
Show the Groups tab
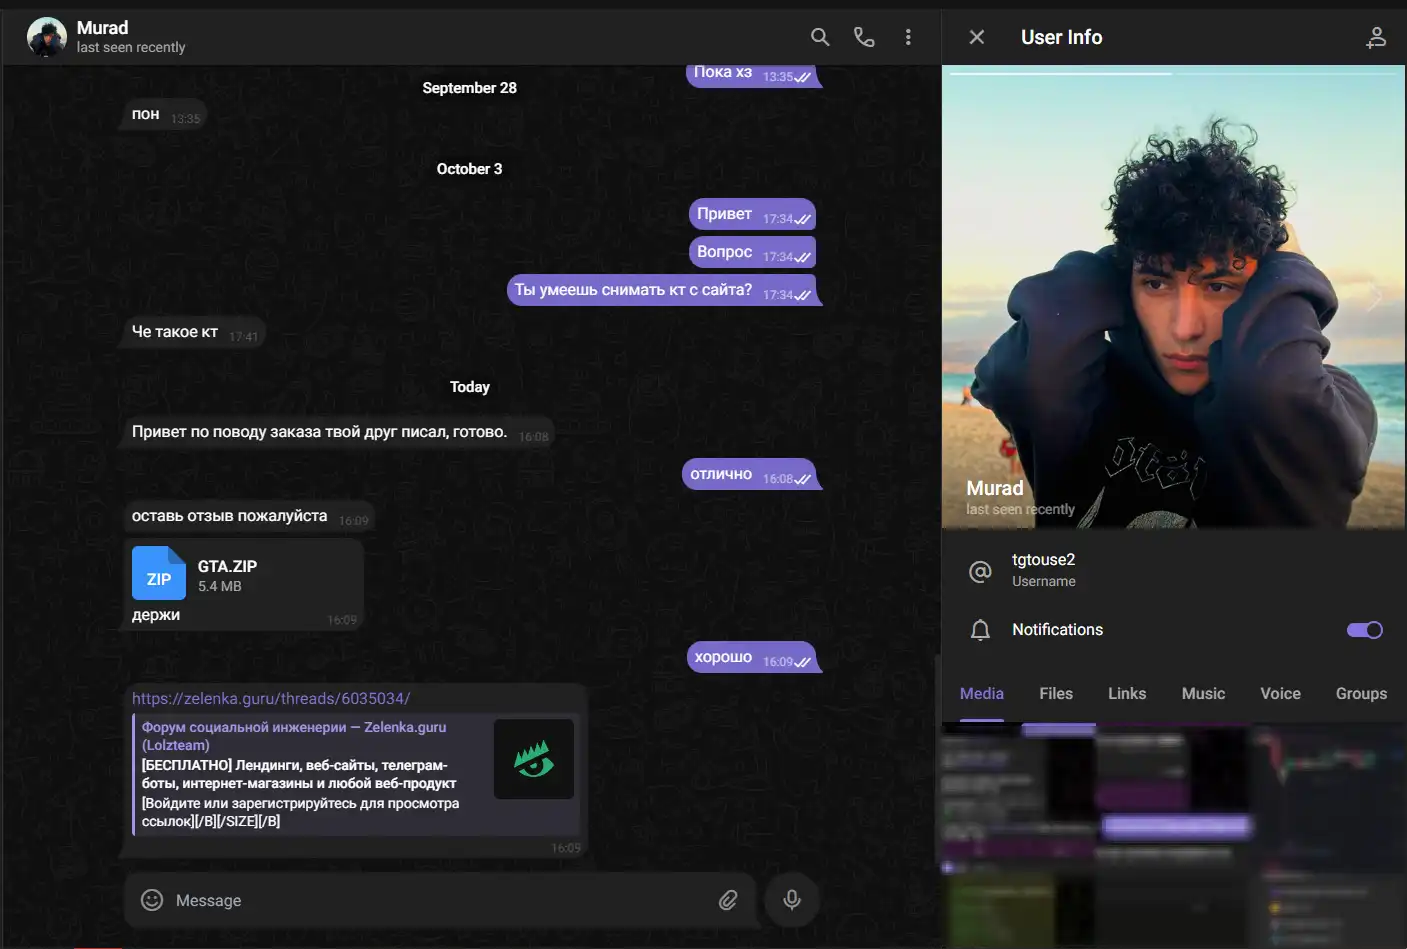(1360, 694)
